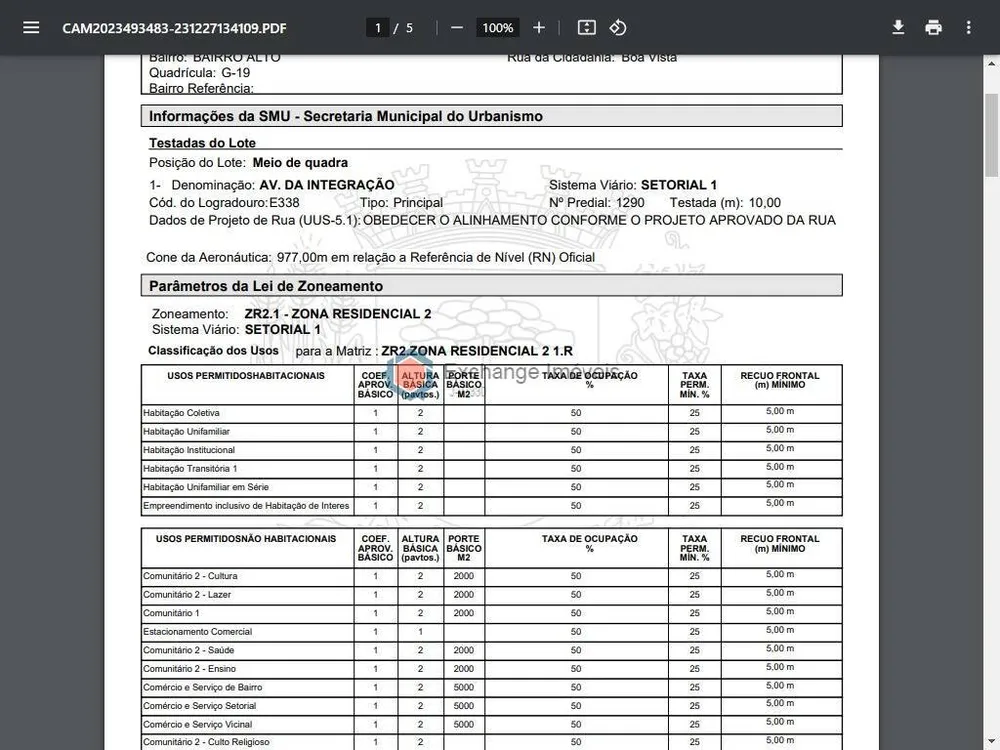Click the 'Comunitário 2 - Cultura' row label
The image size is (1000, 750).
(x=190, y=576)
